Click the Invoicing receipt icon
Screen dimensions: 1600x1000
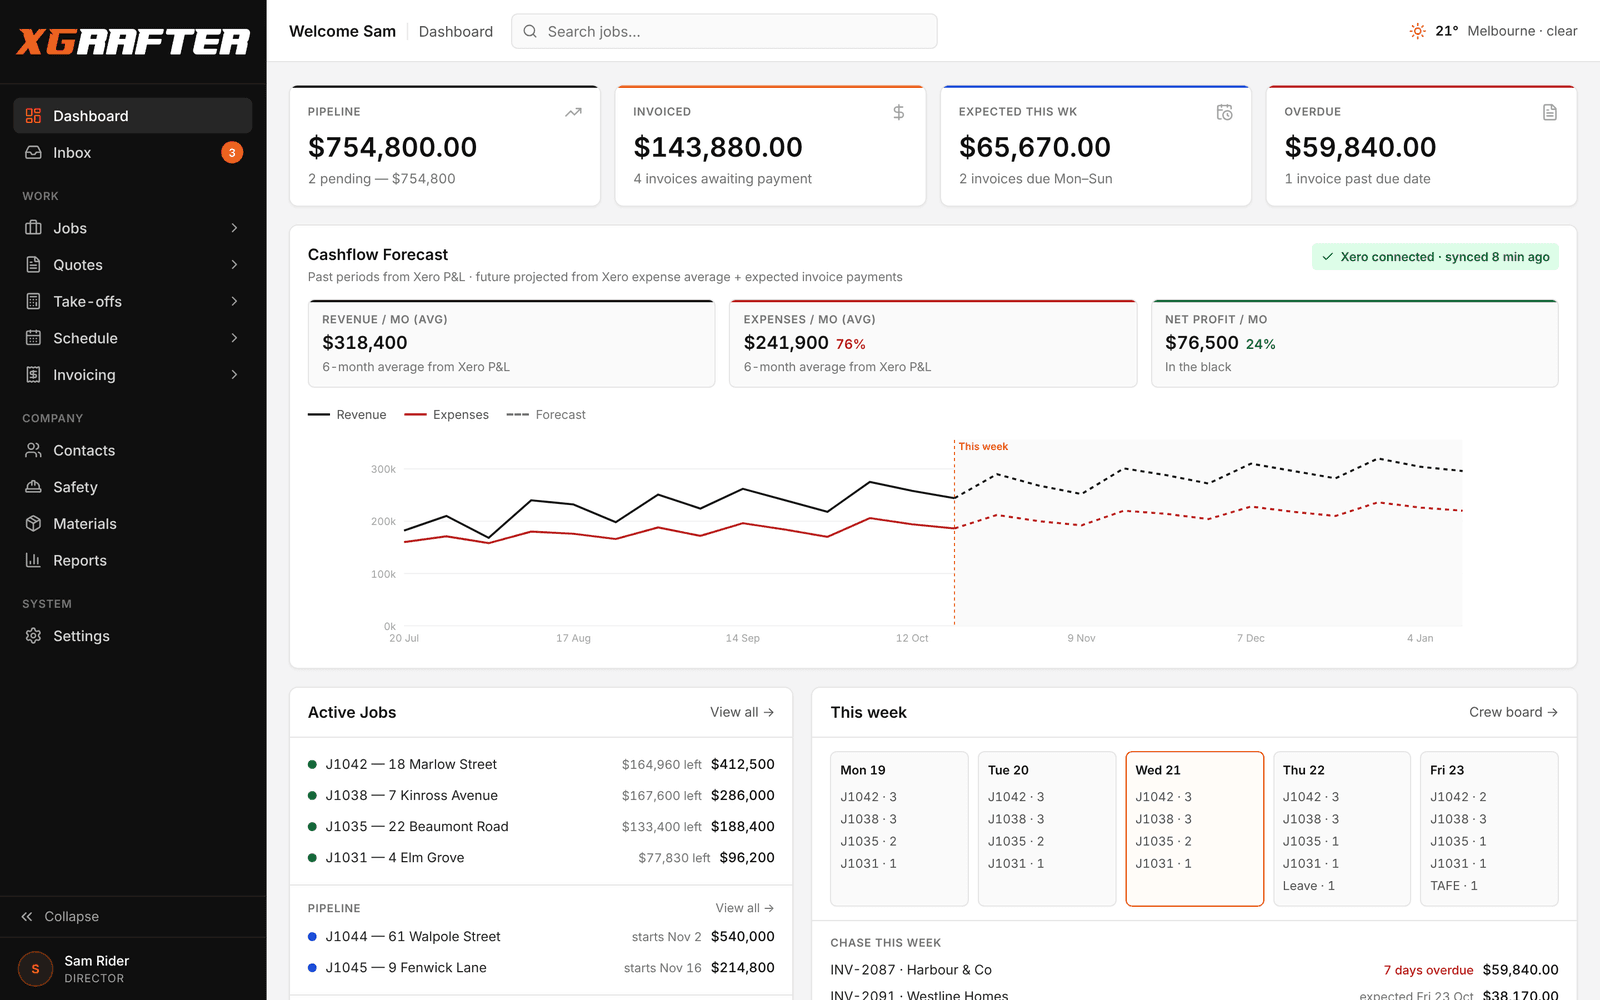pos(33,375)
